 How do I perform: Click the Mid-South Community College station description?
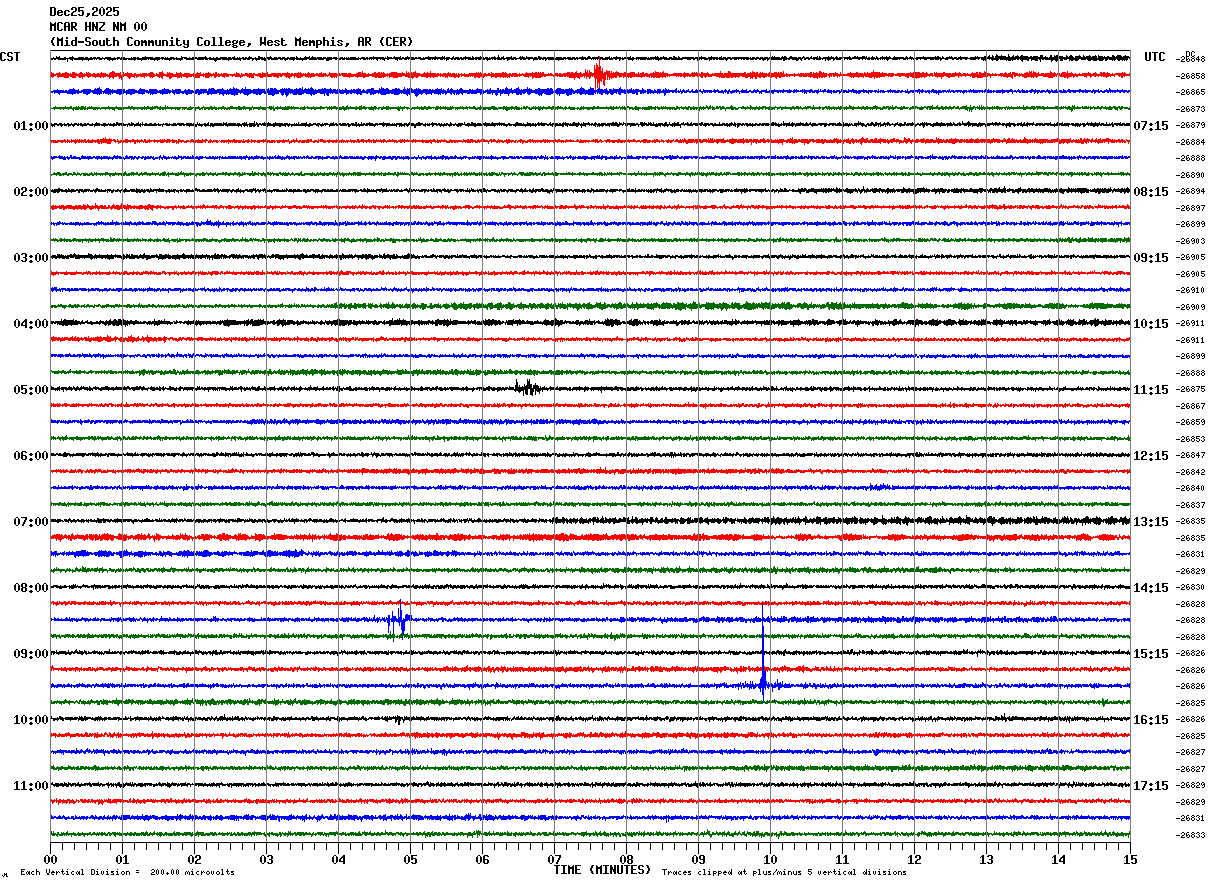[x=231, y=42]
